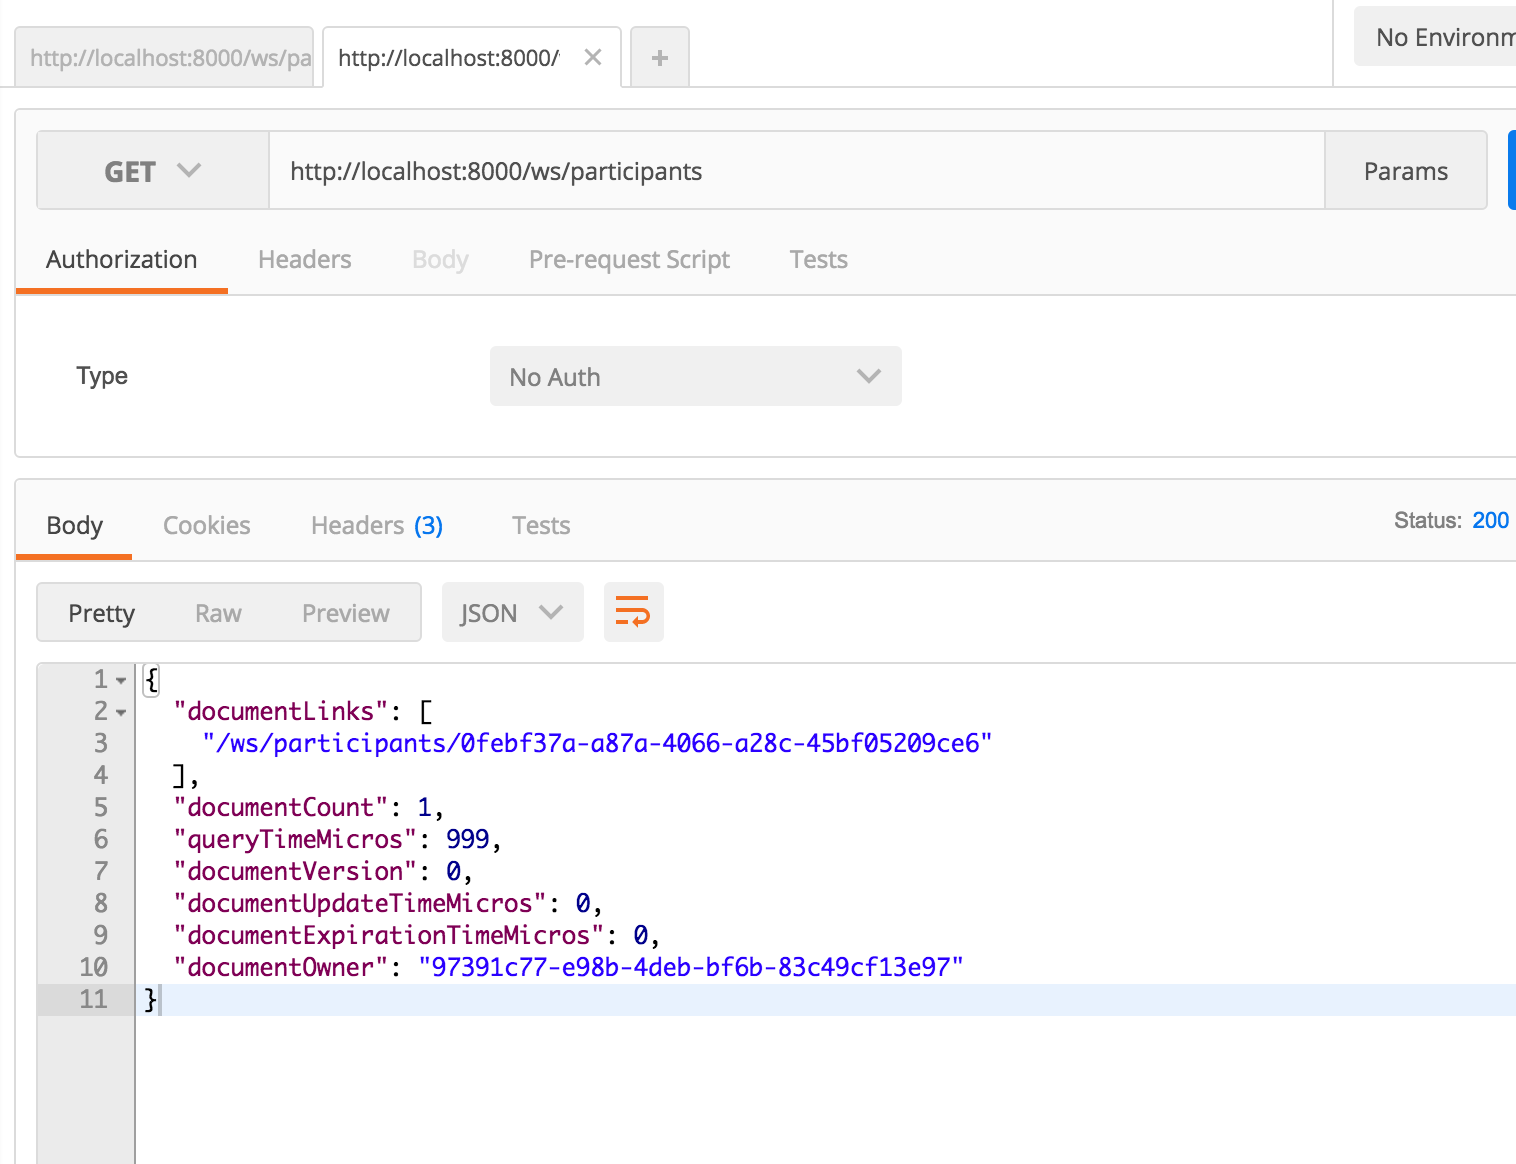Image resolution: width=1516 pixels, height=1164 pixels.
Task: Click the "documentUpdateTimeMicros" key
Action: 359,903
